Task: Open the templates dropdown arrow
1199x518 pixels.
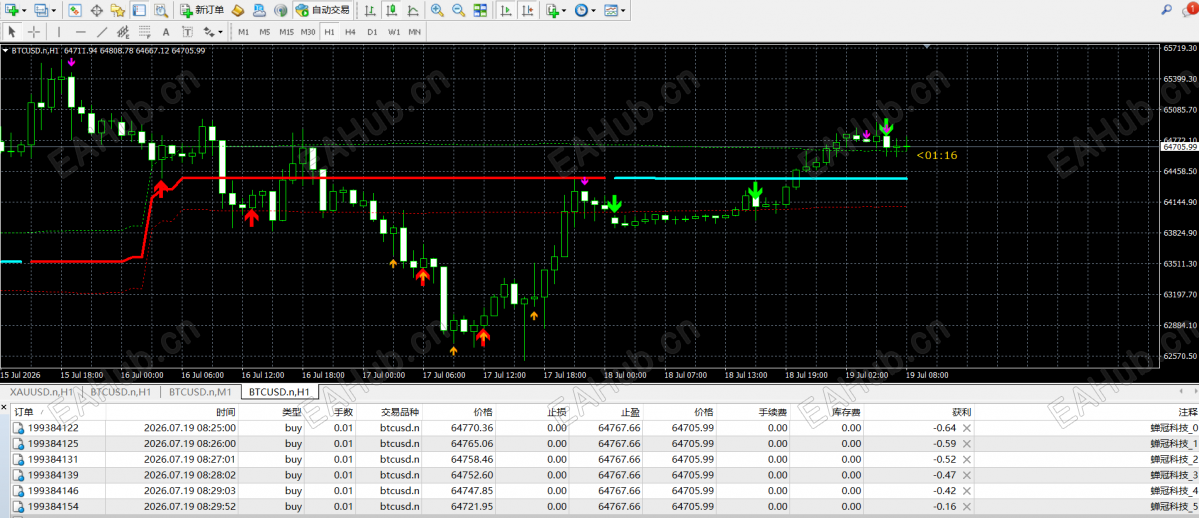Action: click(624, 11)
